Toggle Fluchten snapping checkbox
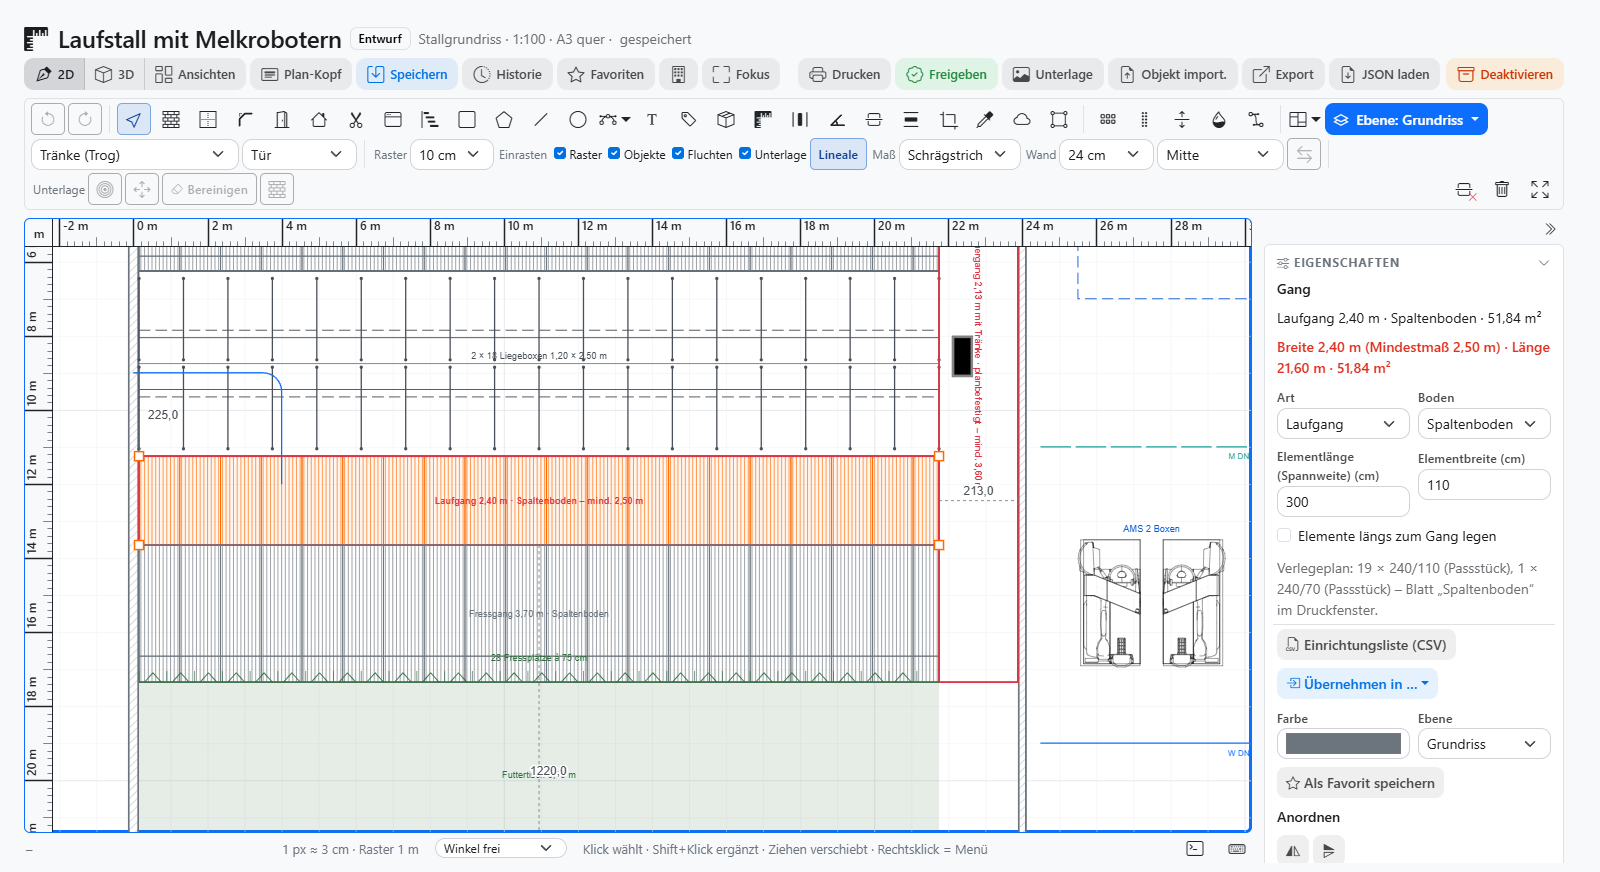This screenshot has width=1600, height=872. (678, 154)
